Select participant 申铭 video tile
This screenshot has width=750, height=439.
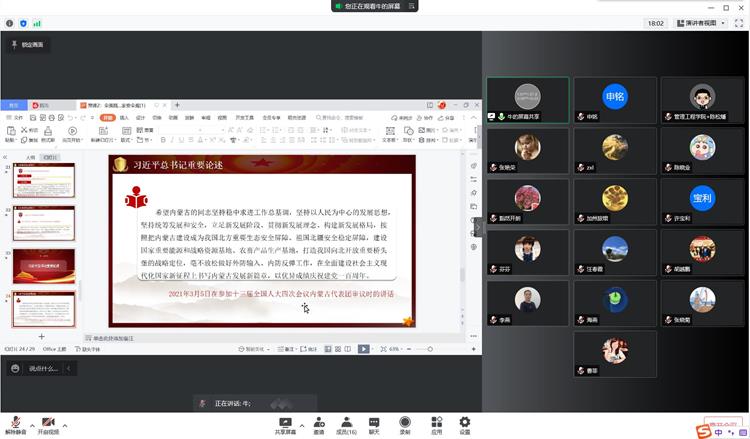click(615, 99)
